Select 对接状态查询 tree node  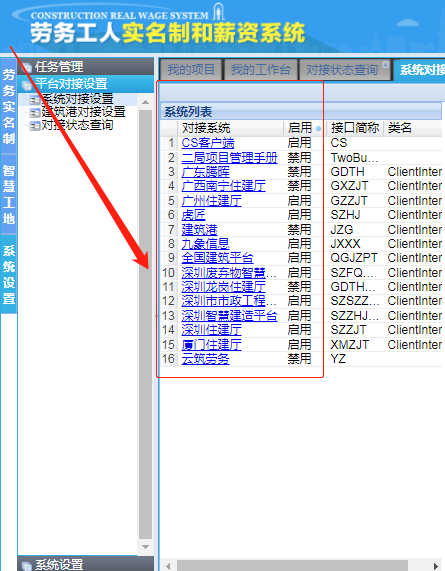click(x=77, y=125)
